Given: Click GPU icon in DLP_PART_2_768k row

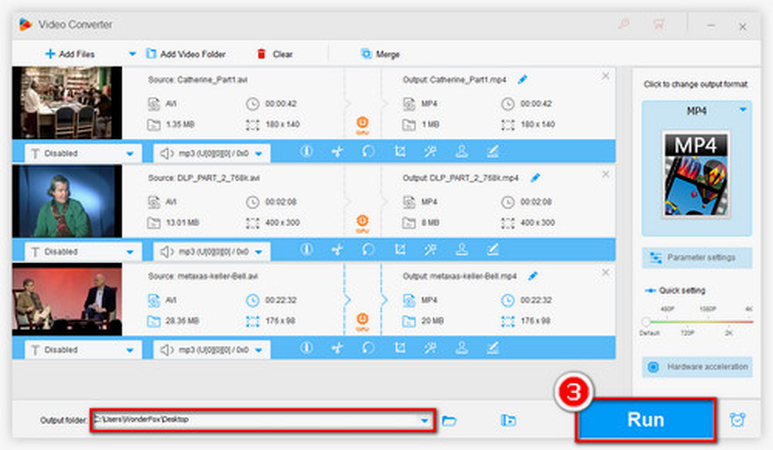Looking at the screenshot, I should [362, 223].
